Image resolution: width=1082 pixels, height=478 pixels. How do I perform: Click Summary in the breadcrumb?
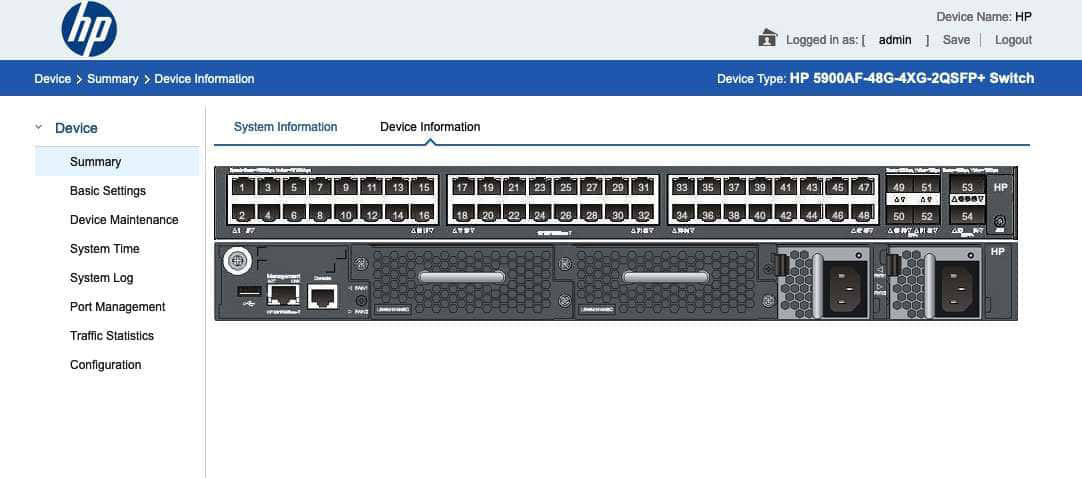(112, 79)
